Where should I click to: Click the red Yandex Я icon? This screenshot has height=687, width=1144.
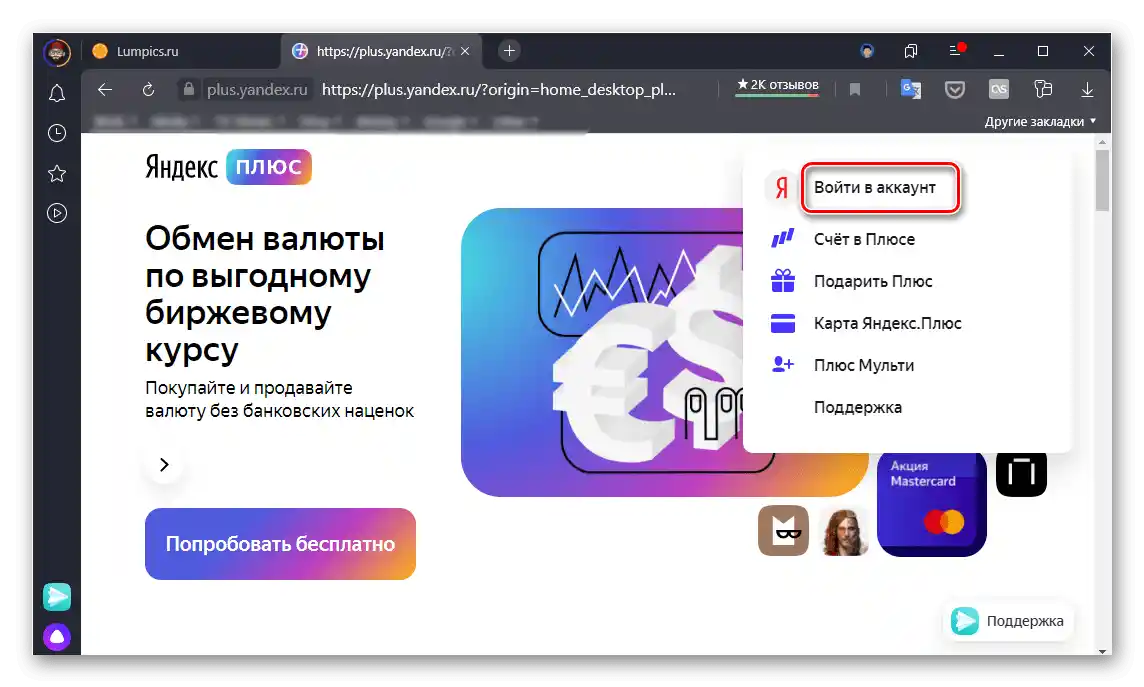coord(781,188)
